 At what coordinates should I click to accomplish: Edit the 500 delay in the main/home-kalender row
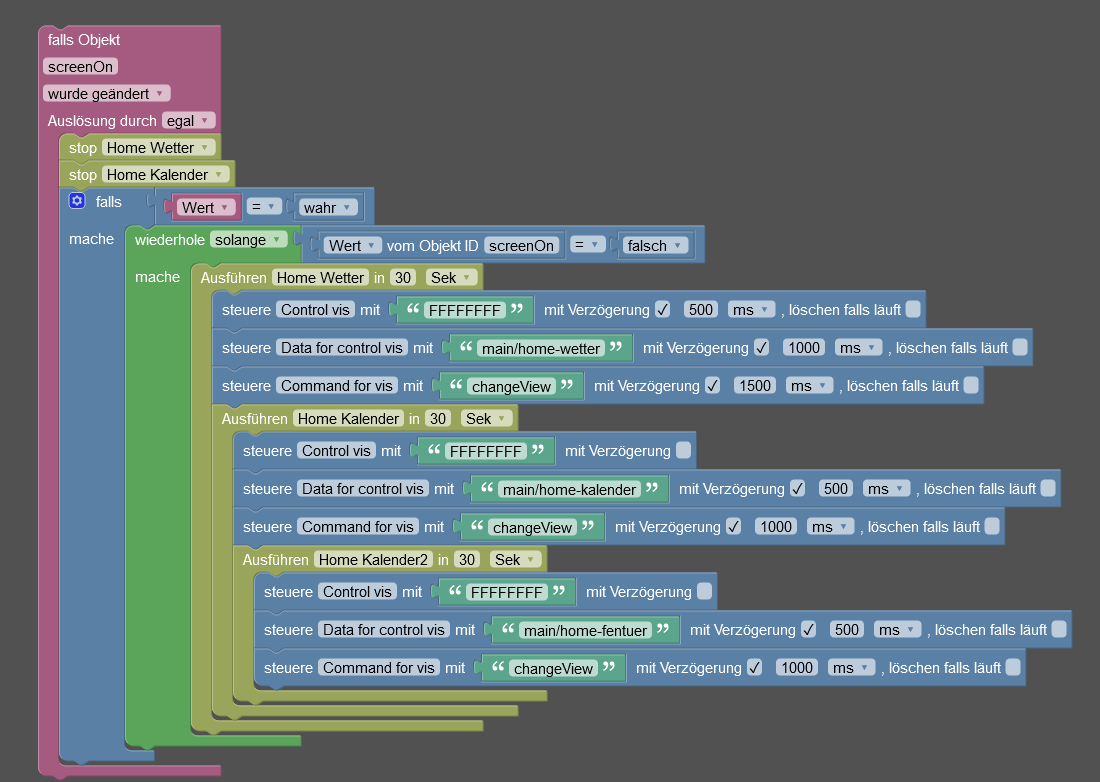pyautogui.click(x=836, y=489)
